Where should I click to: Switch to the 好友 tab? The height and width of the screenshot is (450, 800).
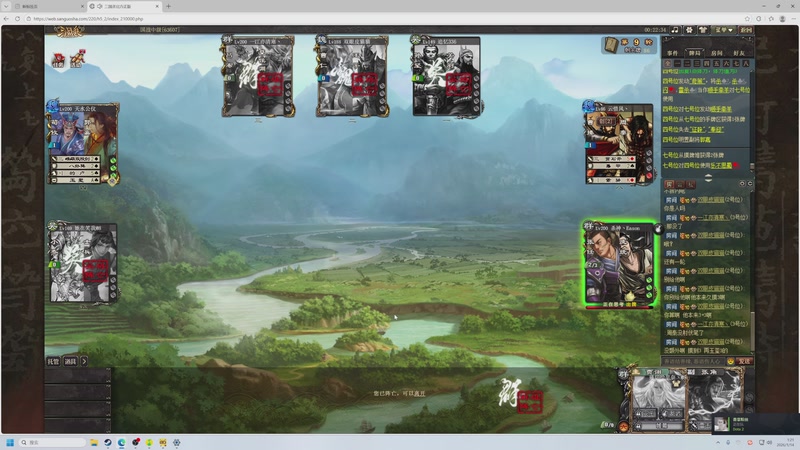point(739,53)
